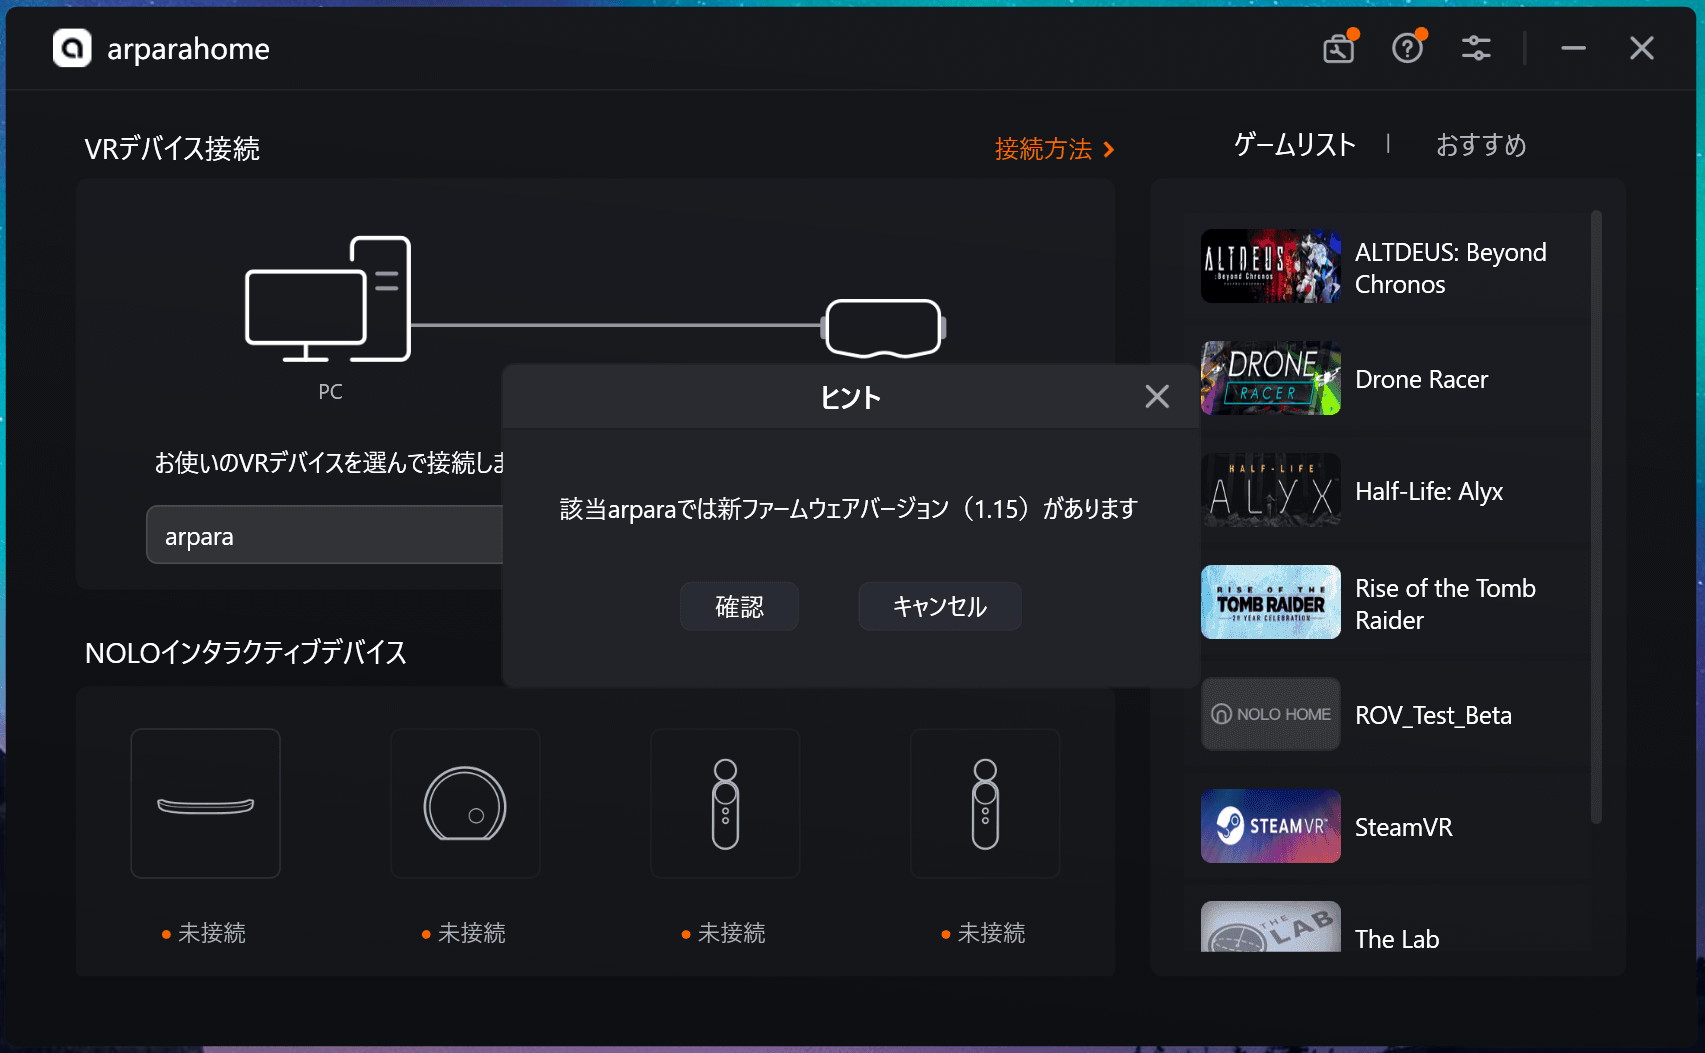Select 'Half-Life: Alyx' title text
1705x1053 pixels.
click(1429, 492)
